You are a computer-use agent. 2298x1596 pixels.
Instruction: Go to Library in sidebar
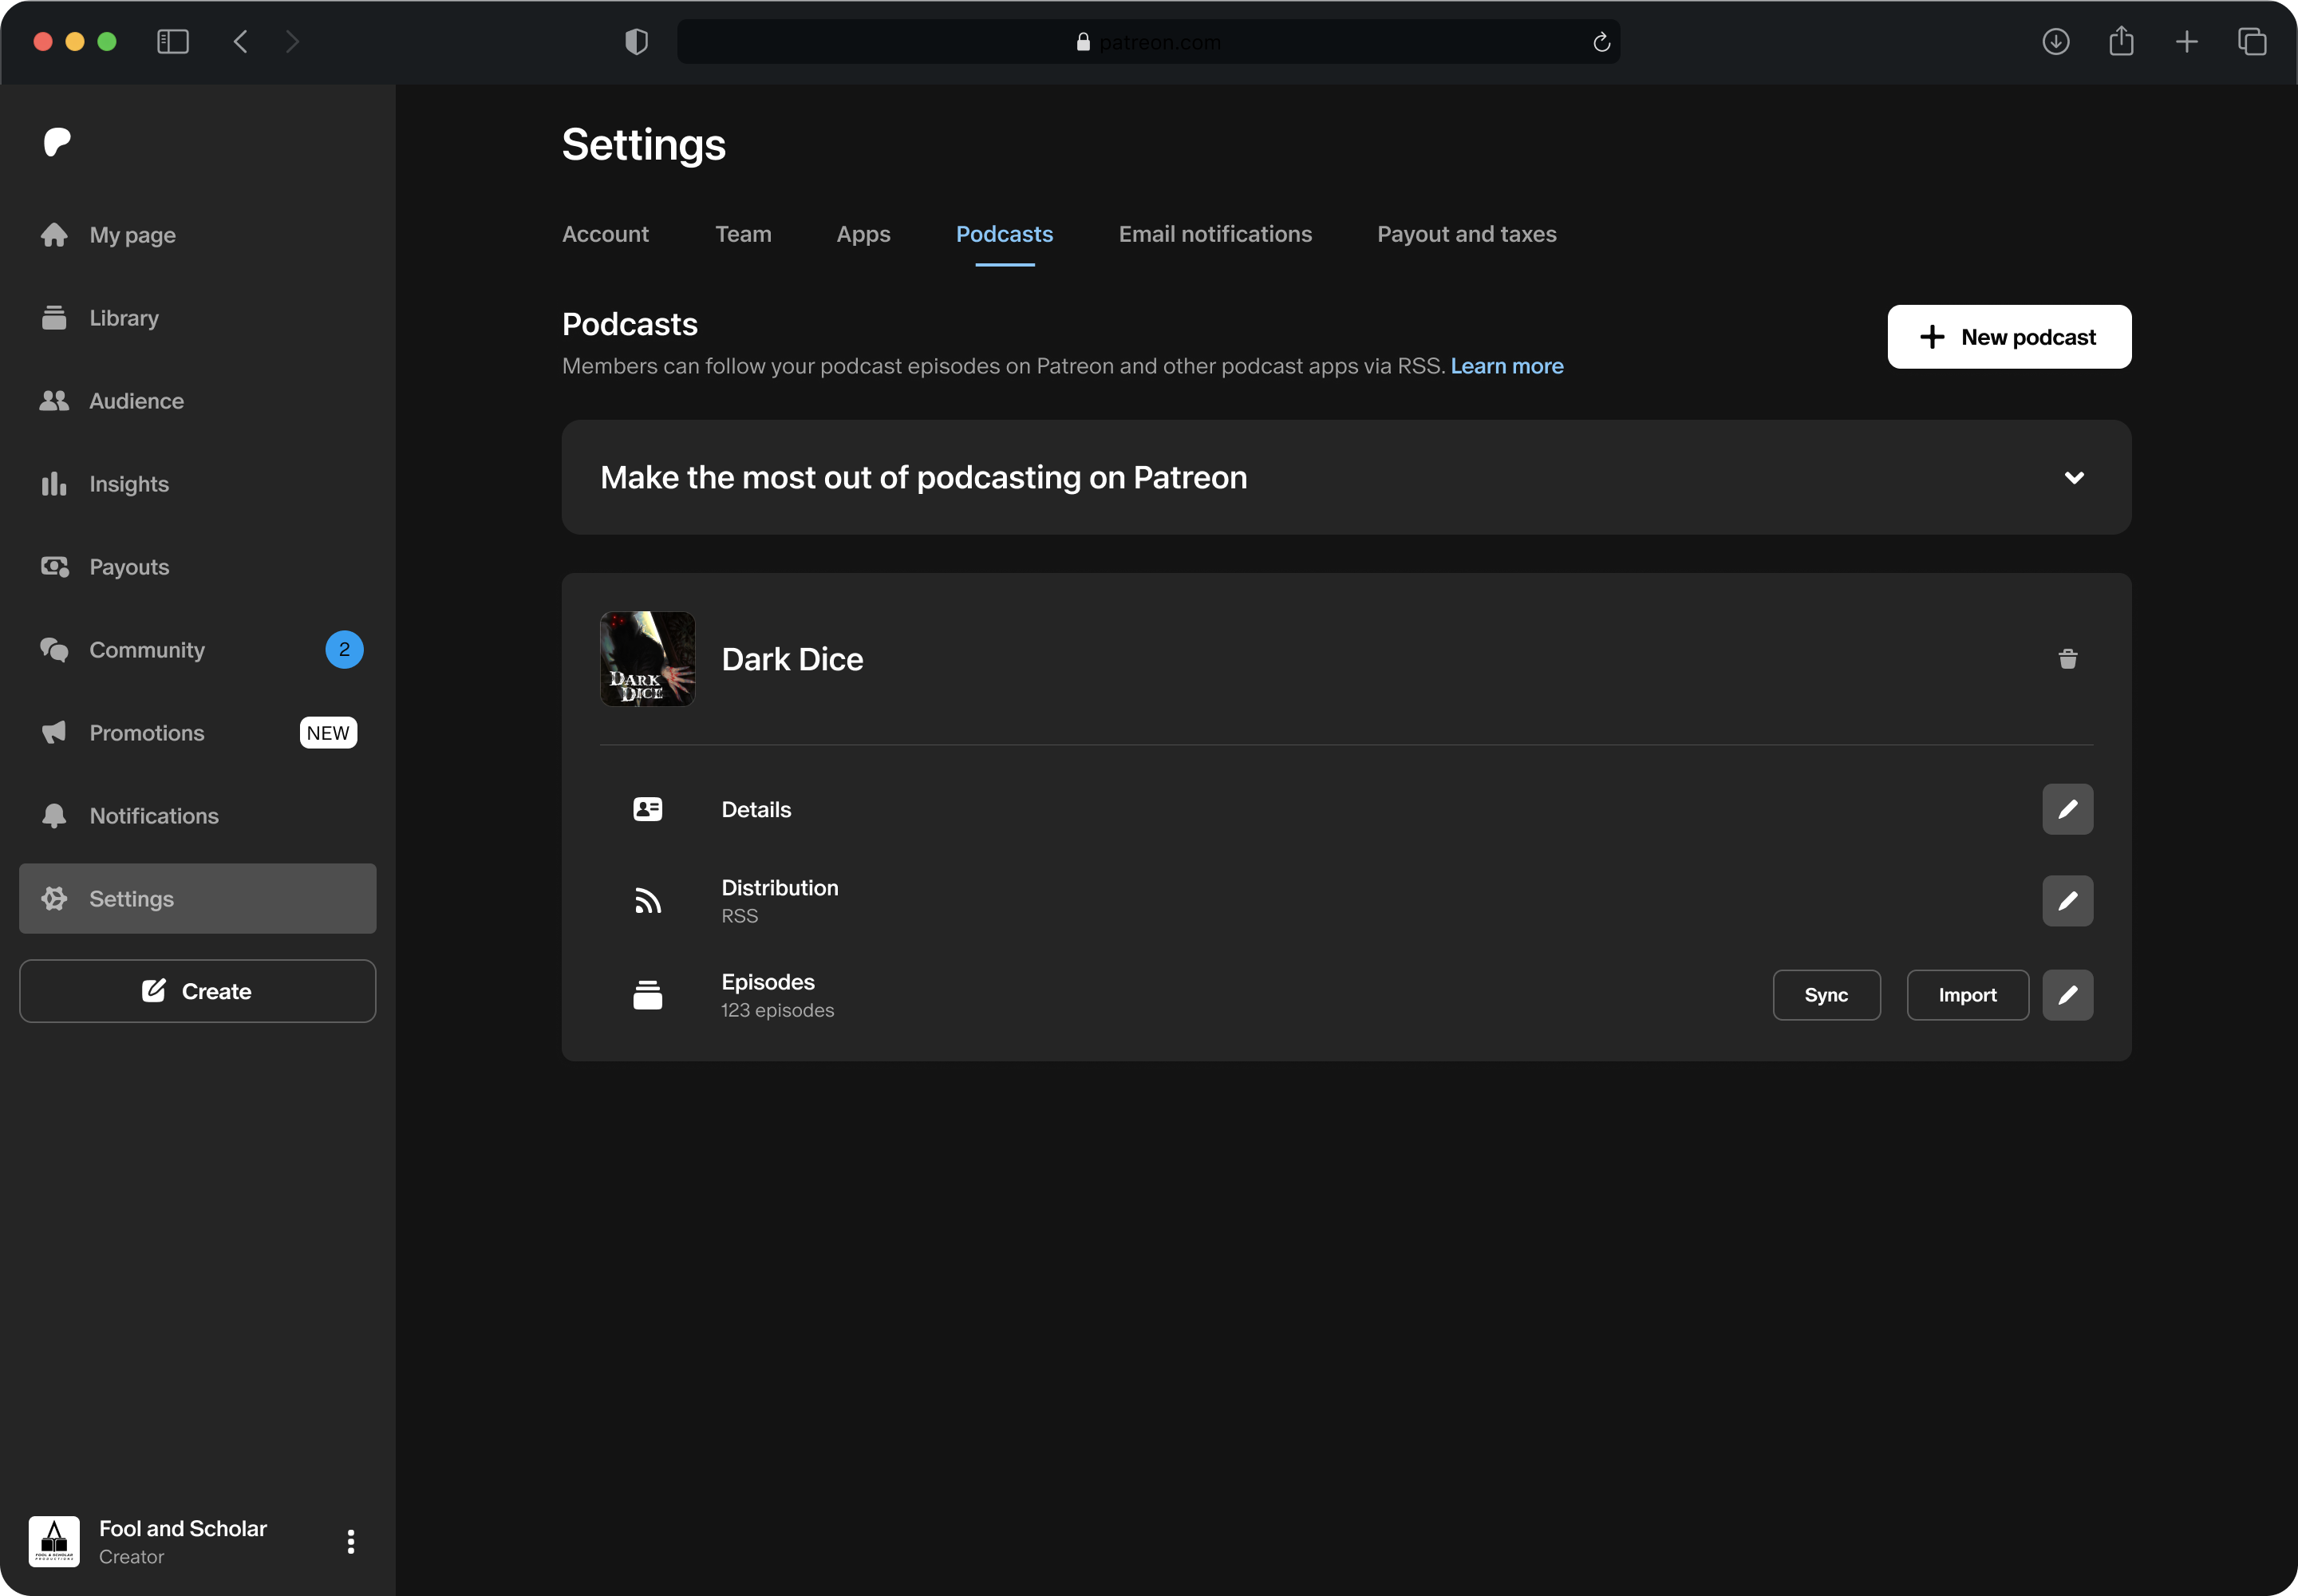click(x=198, y=318)
